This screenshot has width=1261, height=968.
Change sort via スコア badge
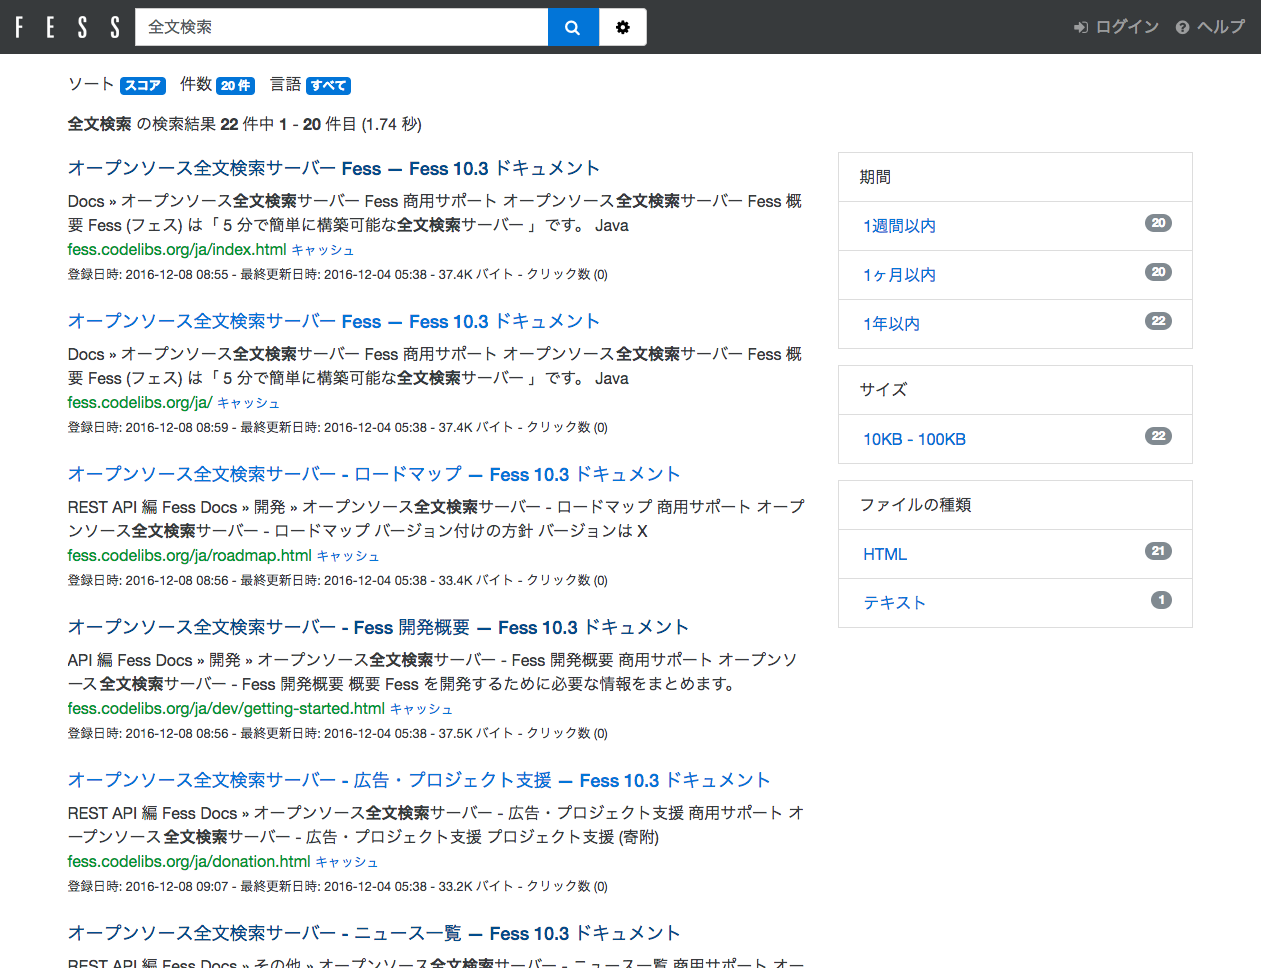pos(143,86)
